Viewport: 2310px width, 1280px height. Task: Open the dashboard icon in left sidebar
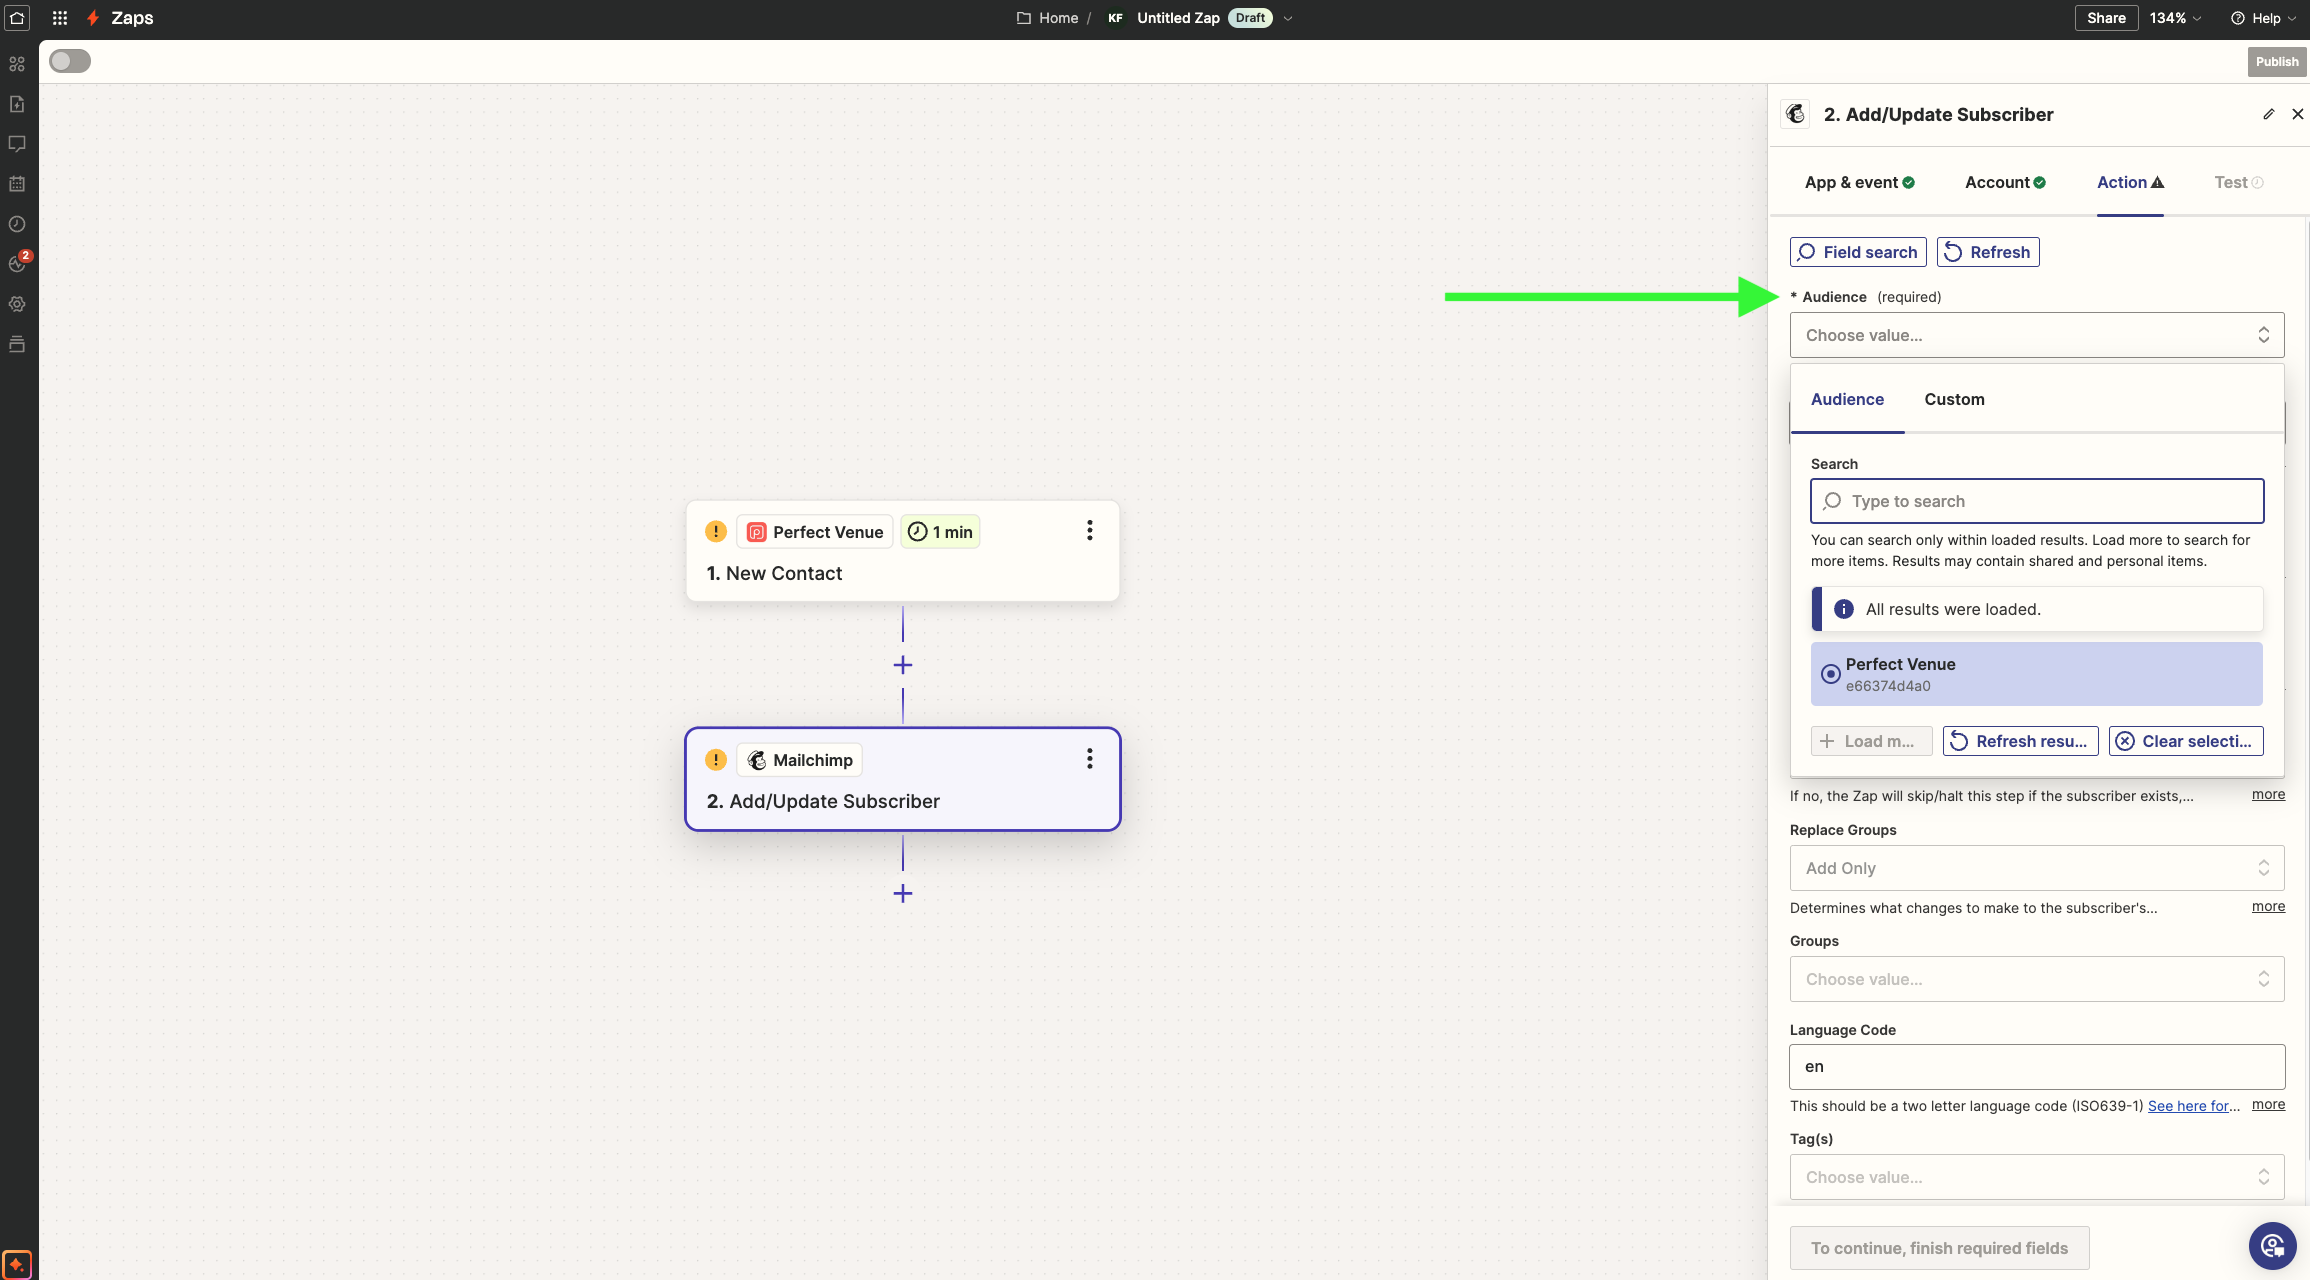click(17, 64)
